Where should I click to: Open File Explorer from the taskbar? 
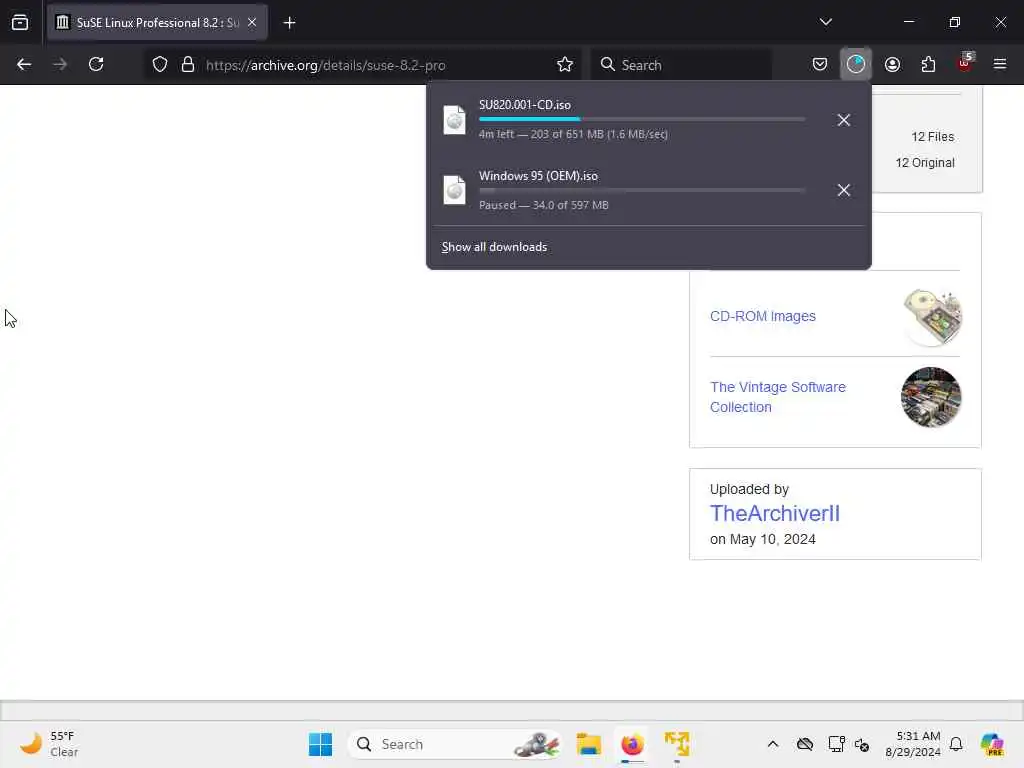[588, 744]
